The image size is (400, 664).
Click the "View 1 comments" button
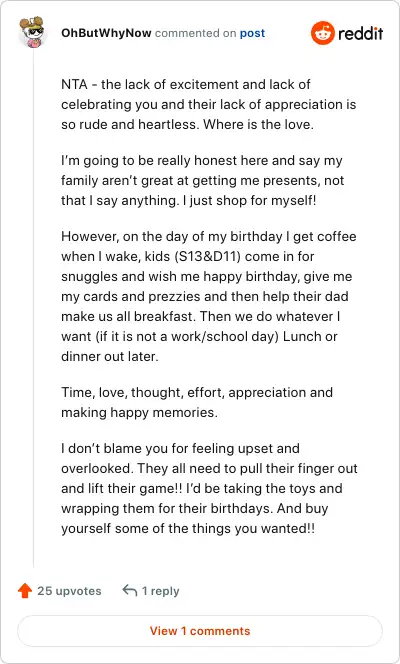[x=200, y=631]
